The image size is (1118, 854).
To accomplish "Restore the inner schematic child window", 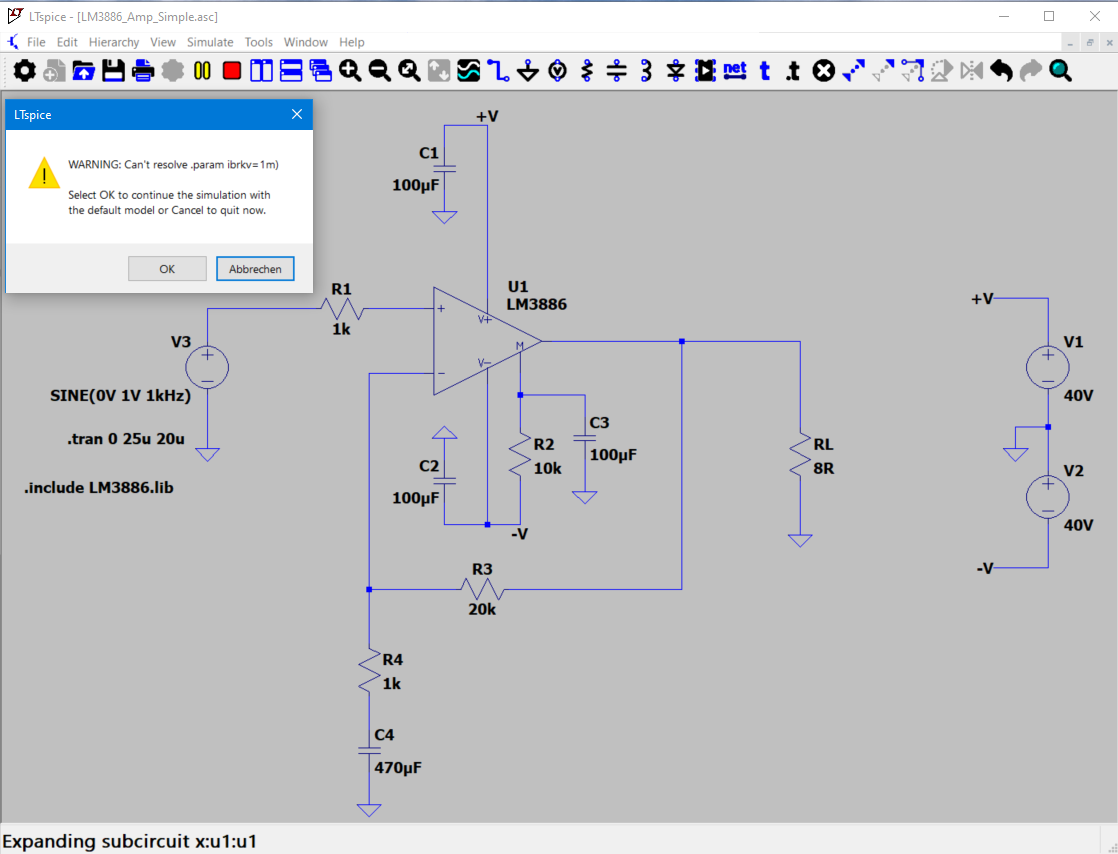I will pyautogui.click(x=1089, y=43).
